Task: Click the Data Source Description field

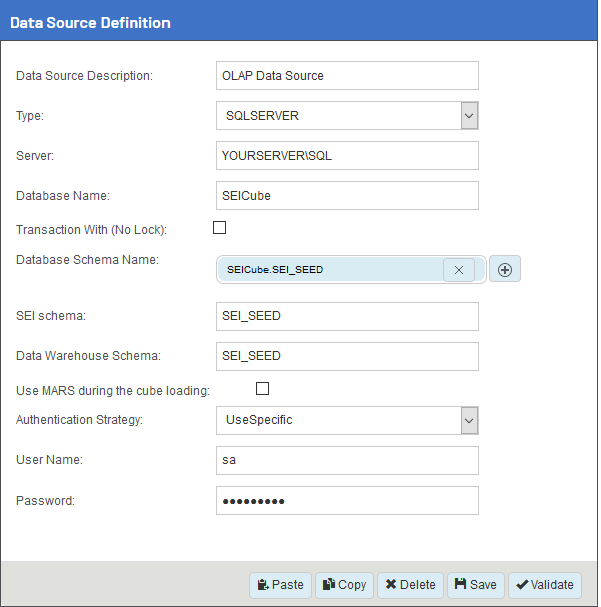Action: [x=347, y=76]
